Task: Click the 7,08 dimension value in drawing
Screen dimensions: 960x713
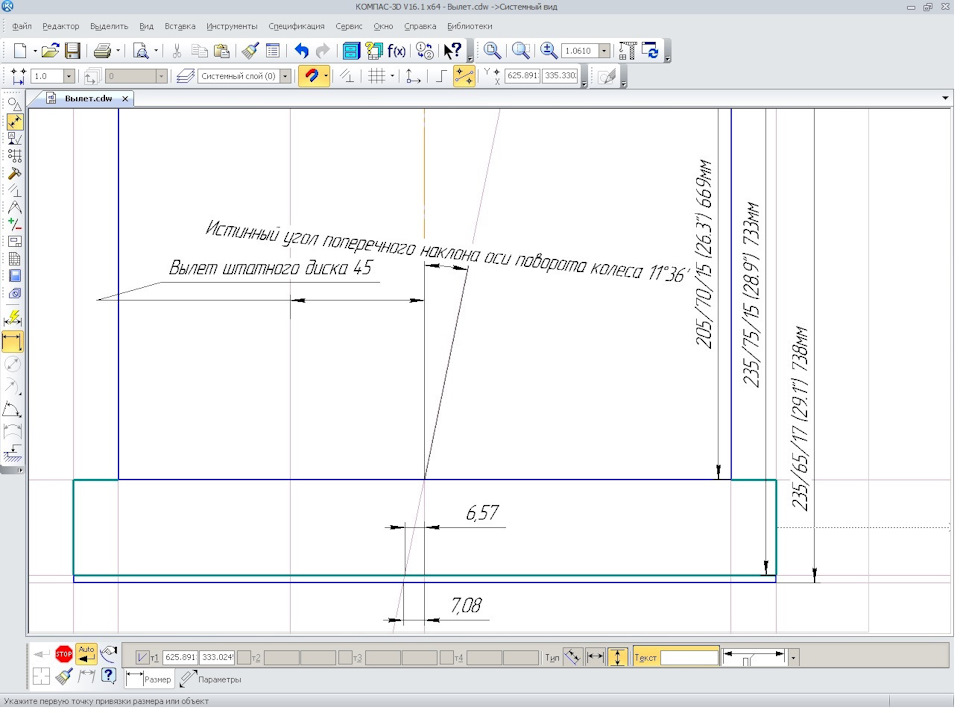Action: 466,606
